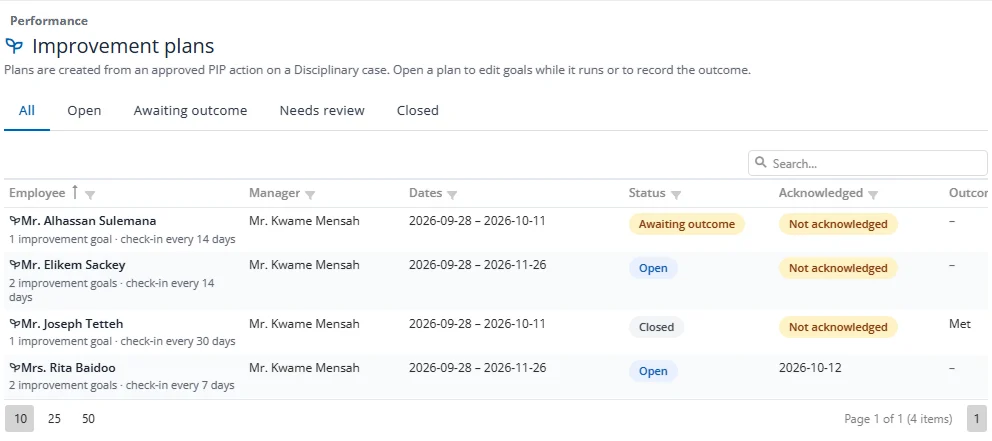Click 'check-in every 30 days' subtitle
This screenshot has height=441, width=992.
point(178,342)
